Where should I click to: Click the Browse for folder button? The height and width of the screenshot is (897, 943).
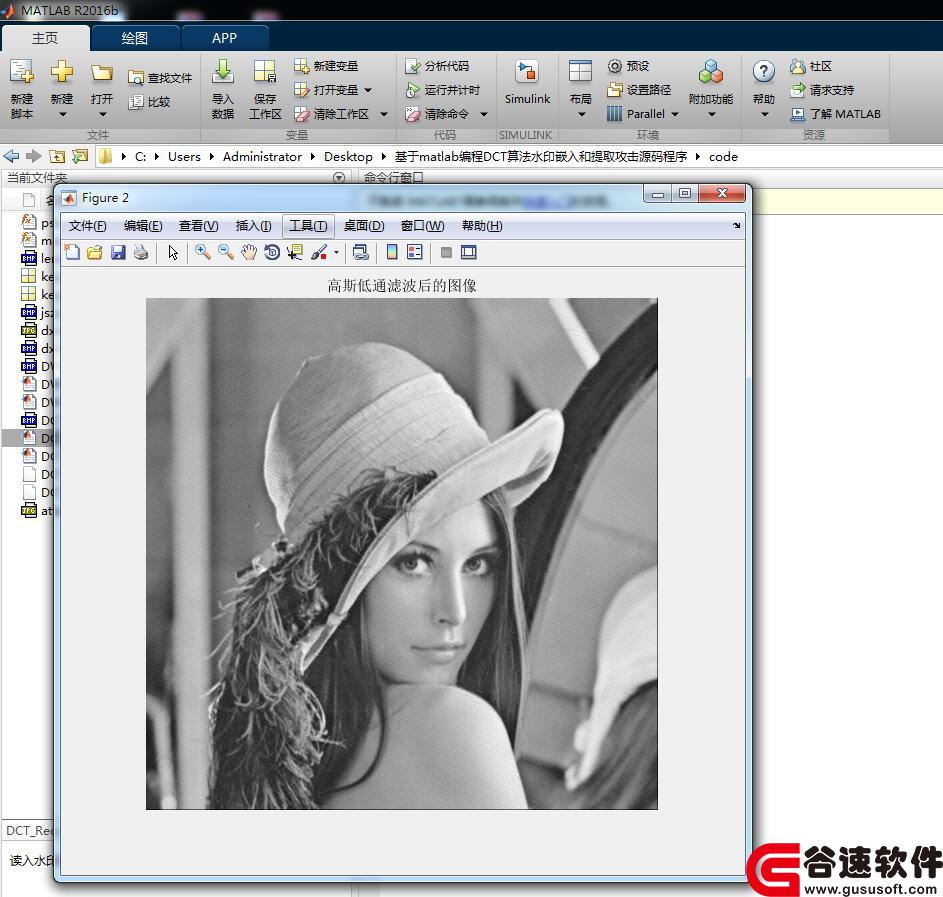(x=79, y=156)
